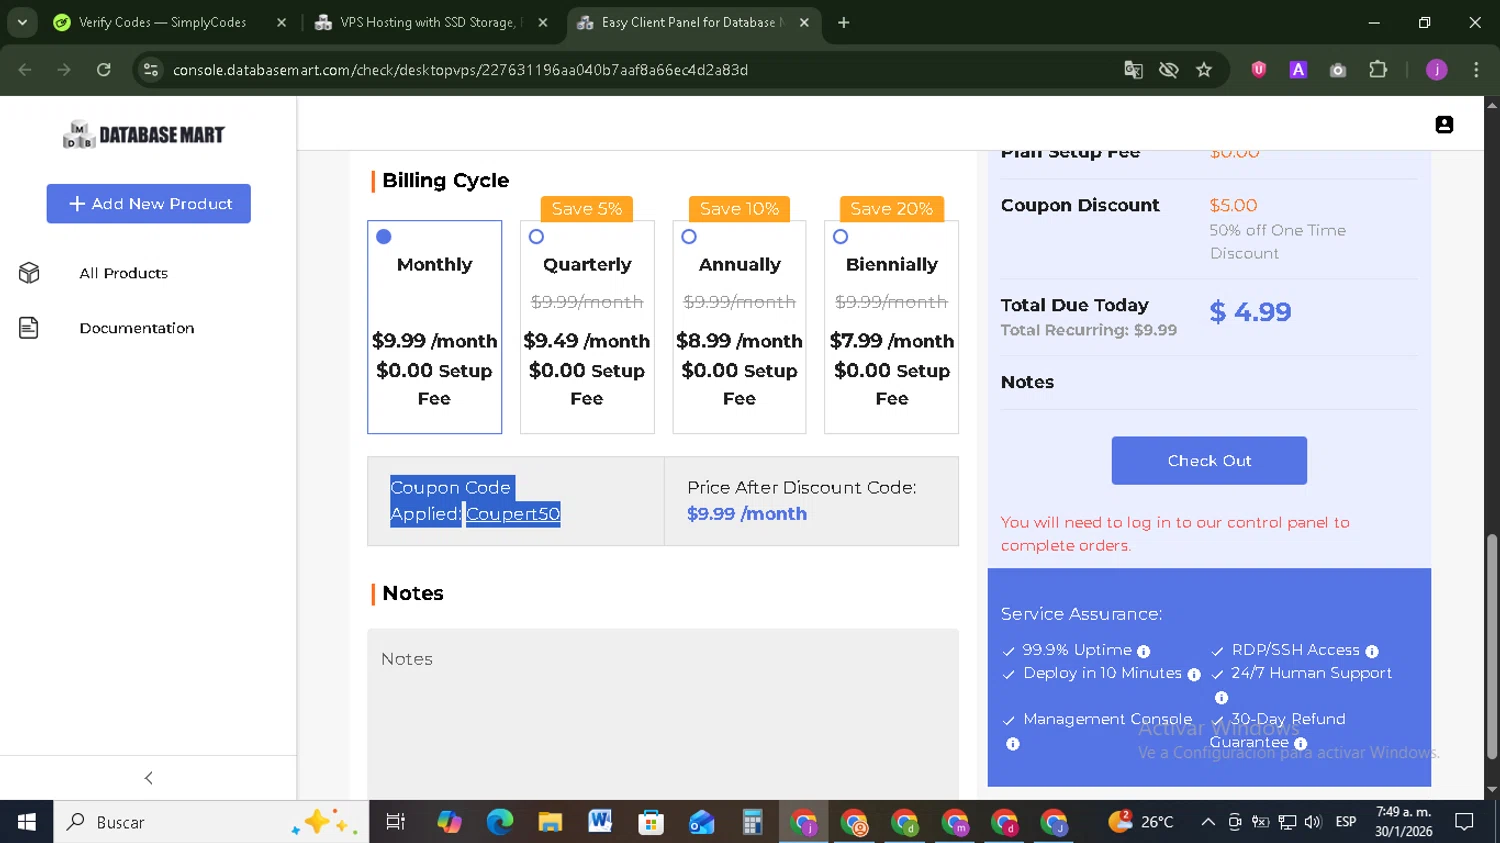Screen dimensions: 1500x843
Task: Show hidden system tray icons
Action: (x=1208, y=822)
